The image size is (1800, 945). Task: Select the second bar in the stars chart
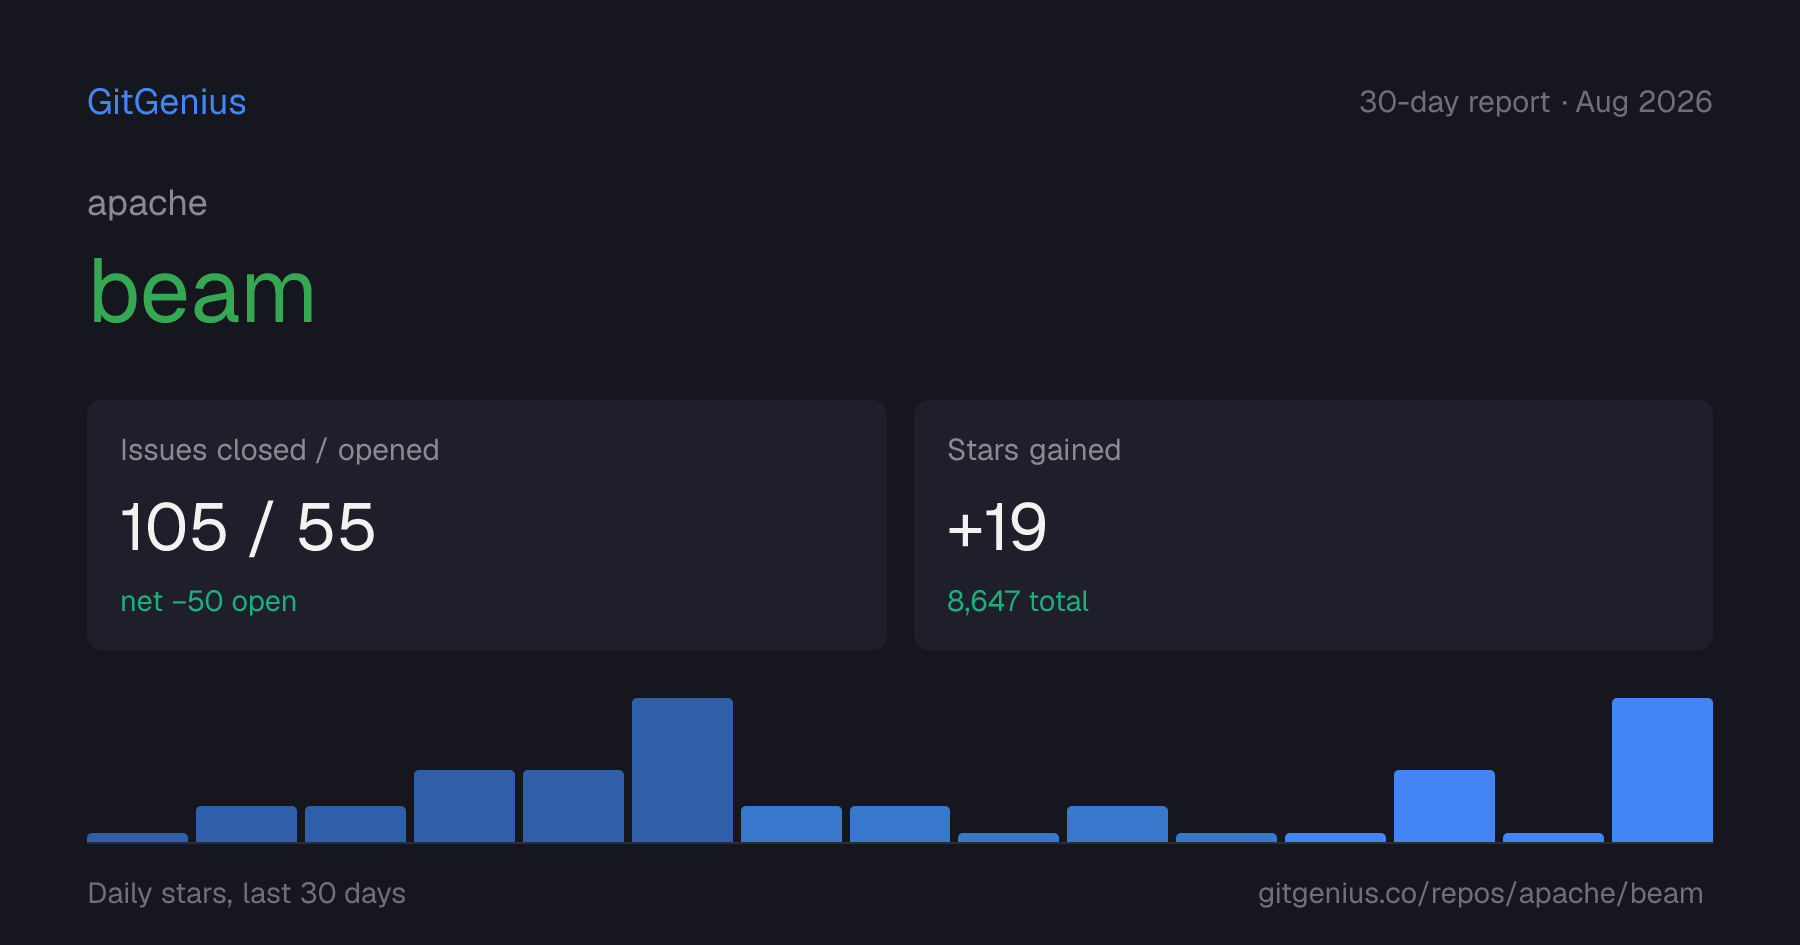point(246,824)
